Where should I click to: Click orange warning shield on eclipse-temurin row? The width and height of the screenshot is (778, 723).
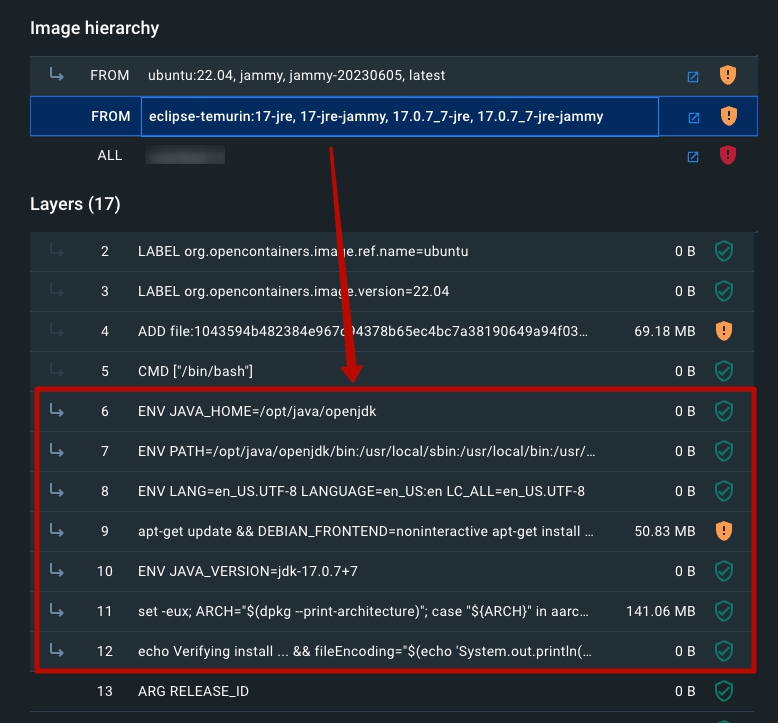pos(728,116)
